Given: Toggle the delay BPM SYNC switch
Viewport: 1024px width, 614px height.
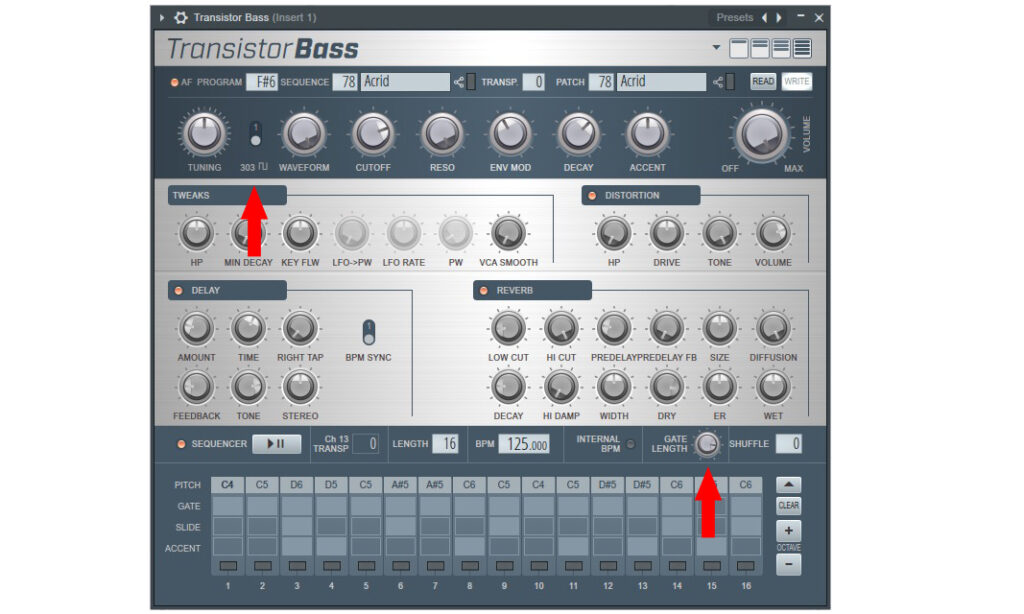Looking at the screenshot, I should point(368,332).
